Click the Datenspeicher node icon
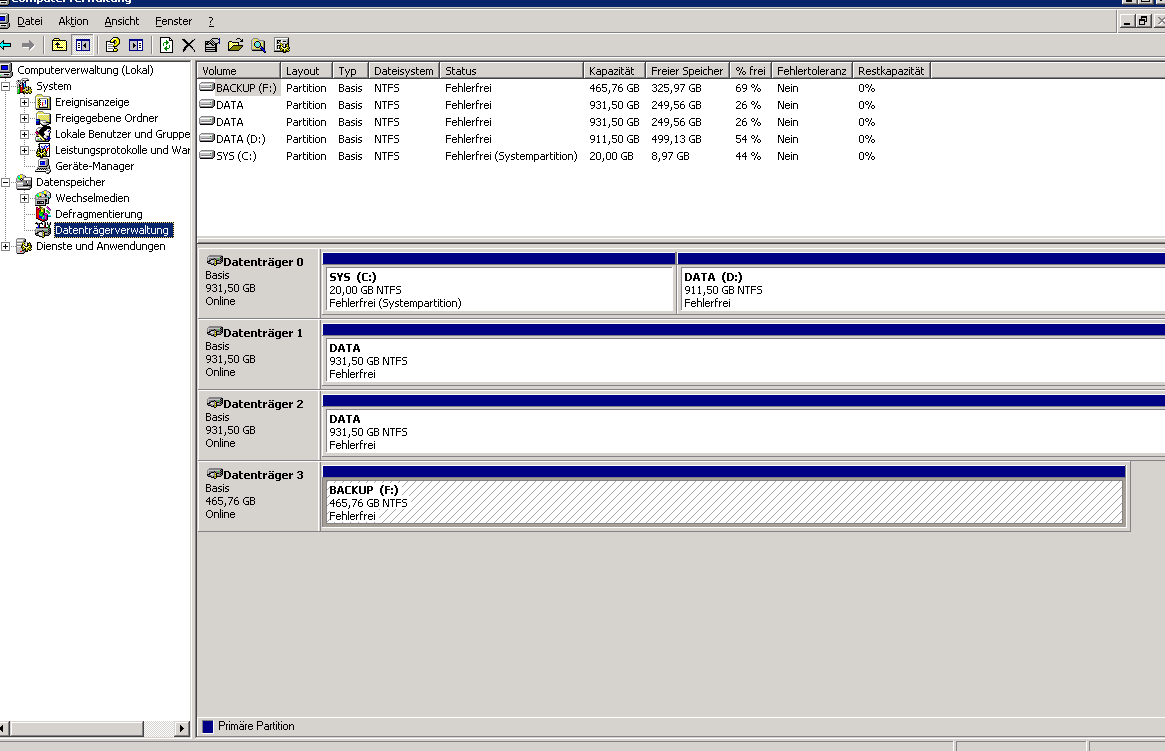1165x751 pixels. pos(25,182)
